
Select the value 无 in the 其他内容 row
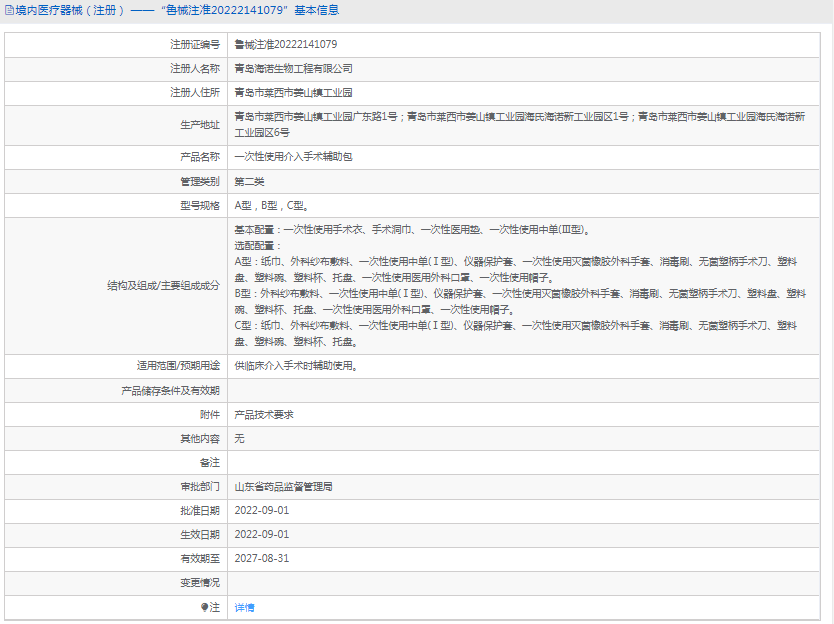(x=239, y=439)
